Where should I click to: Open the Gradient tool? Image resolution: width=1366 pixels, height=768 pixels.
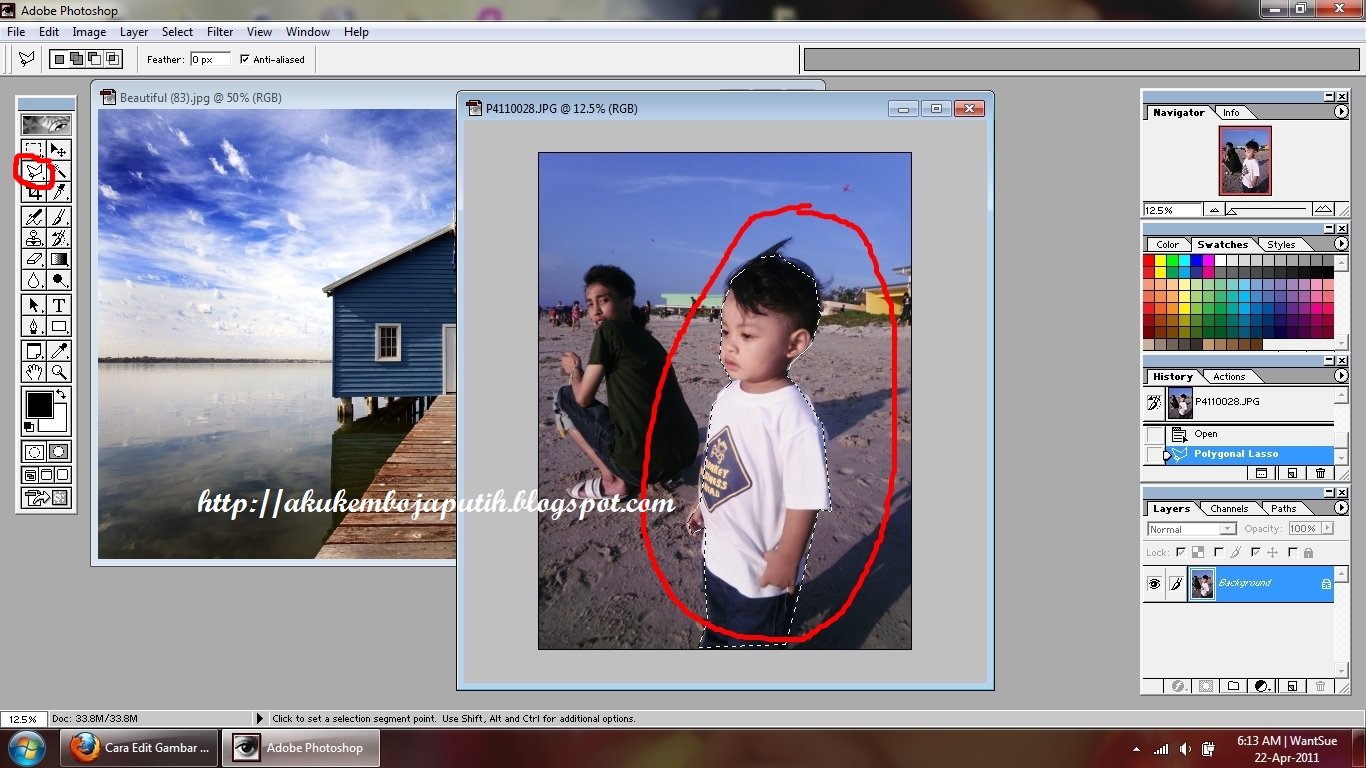[x=59, y=259]
